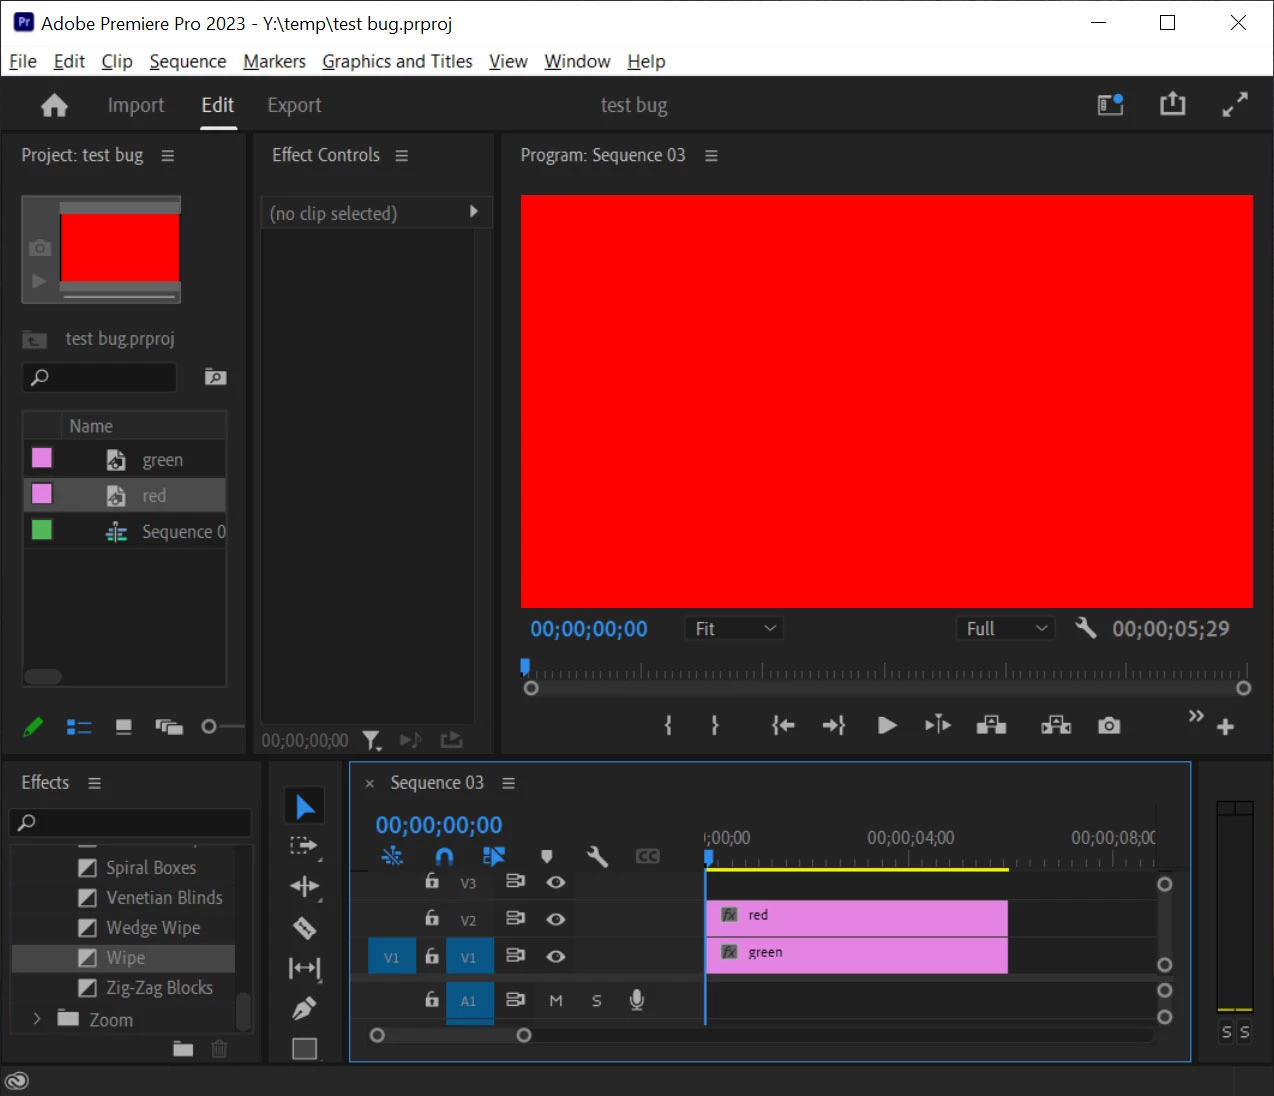Export a frame with the camera icon

tap(1109, 725)
